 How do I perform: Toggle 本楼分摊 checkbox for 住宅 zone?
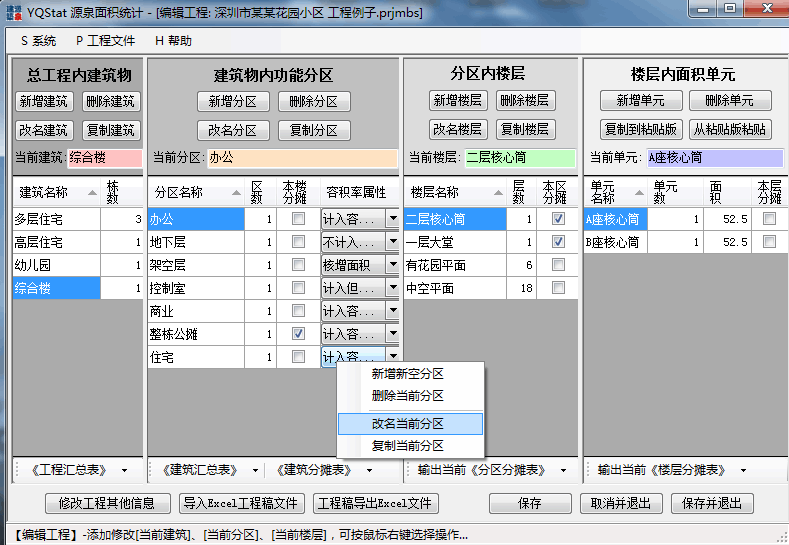click(x=298, y=356)
